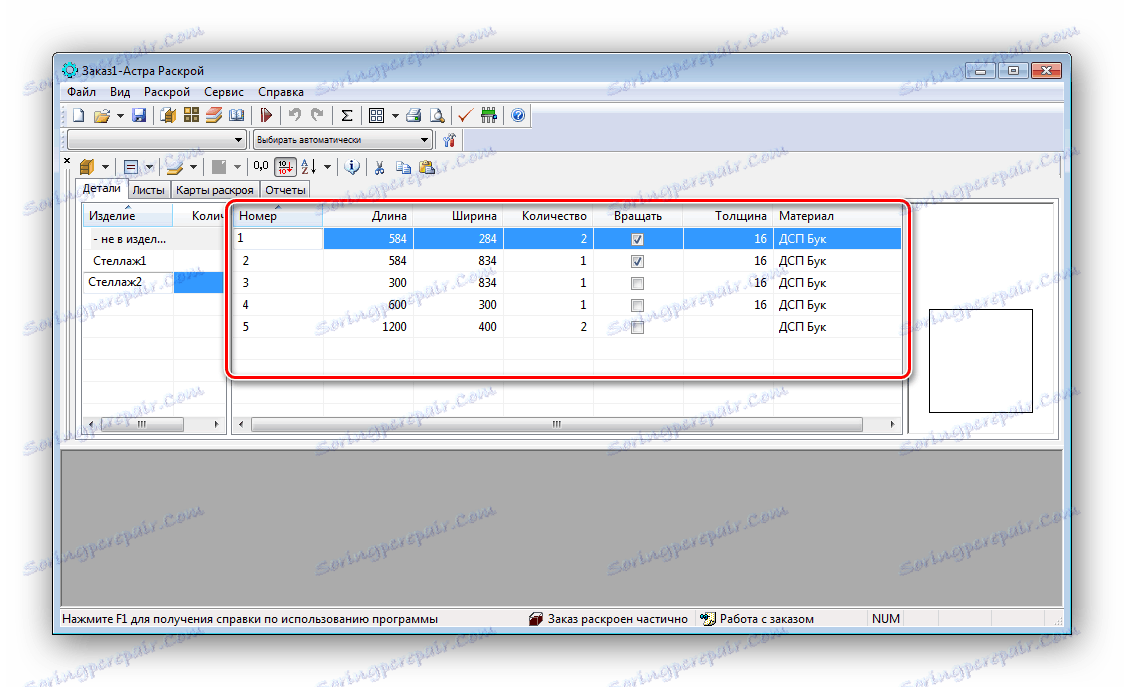Sort rows A to Z
Image resolution: width=1124 pixels, height=687 pixels.
[x=309, y=167]
